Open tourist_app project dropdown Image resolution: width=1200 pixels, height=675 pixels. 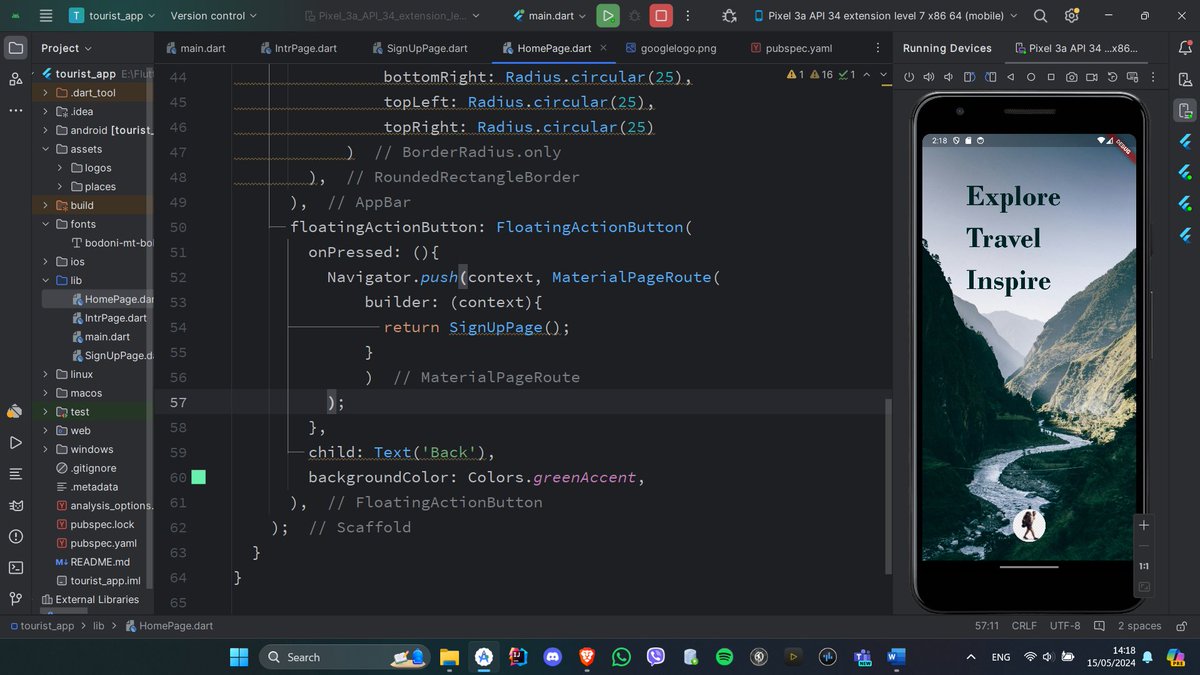tap(110, 15)
